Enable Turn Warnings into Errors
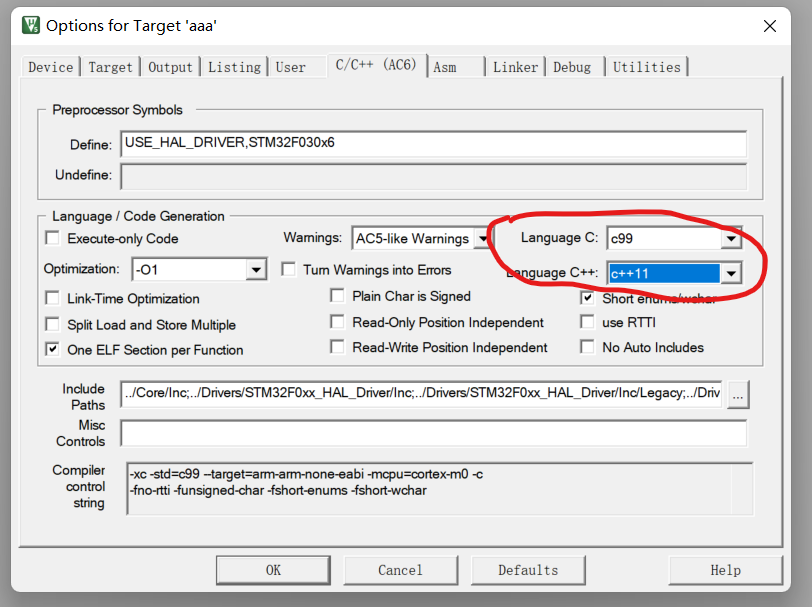Screen dimensions: 812x607 coord(288,269)
